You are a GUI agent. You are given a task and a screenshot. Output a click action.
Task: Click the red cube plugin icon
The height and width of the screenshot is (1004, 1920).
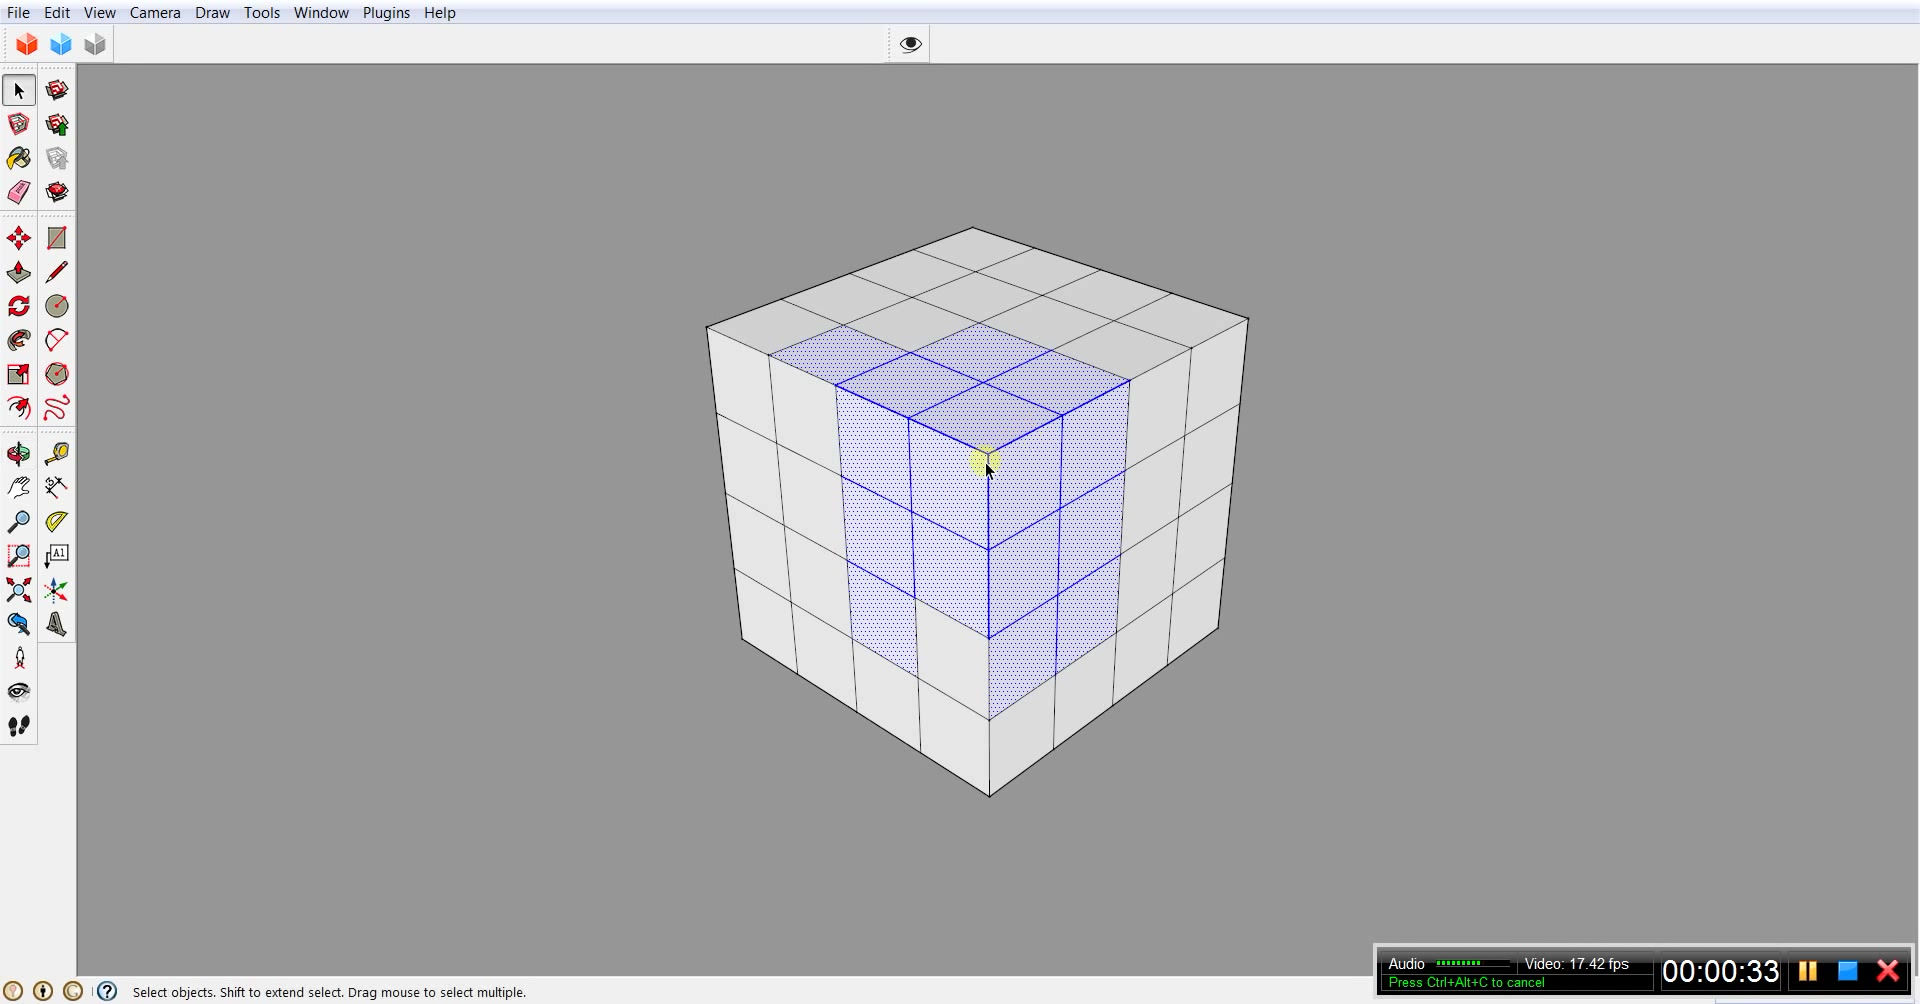[27, 44]
